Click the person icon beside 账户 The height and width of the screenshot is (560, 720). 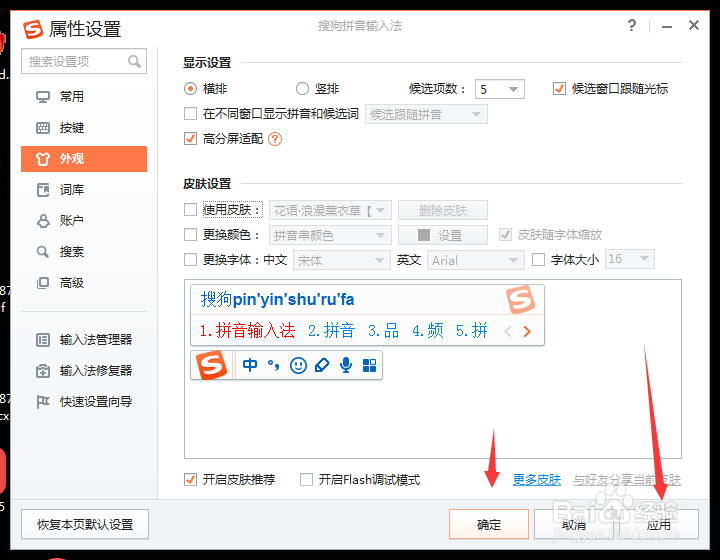pos(43,221)
